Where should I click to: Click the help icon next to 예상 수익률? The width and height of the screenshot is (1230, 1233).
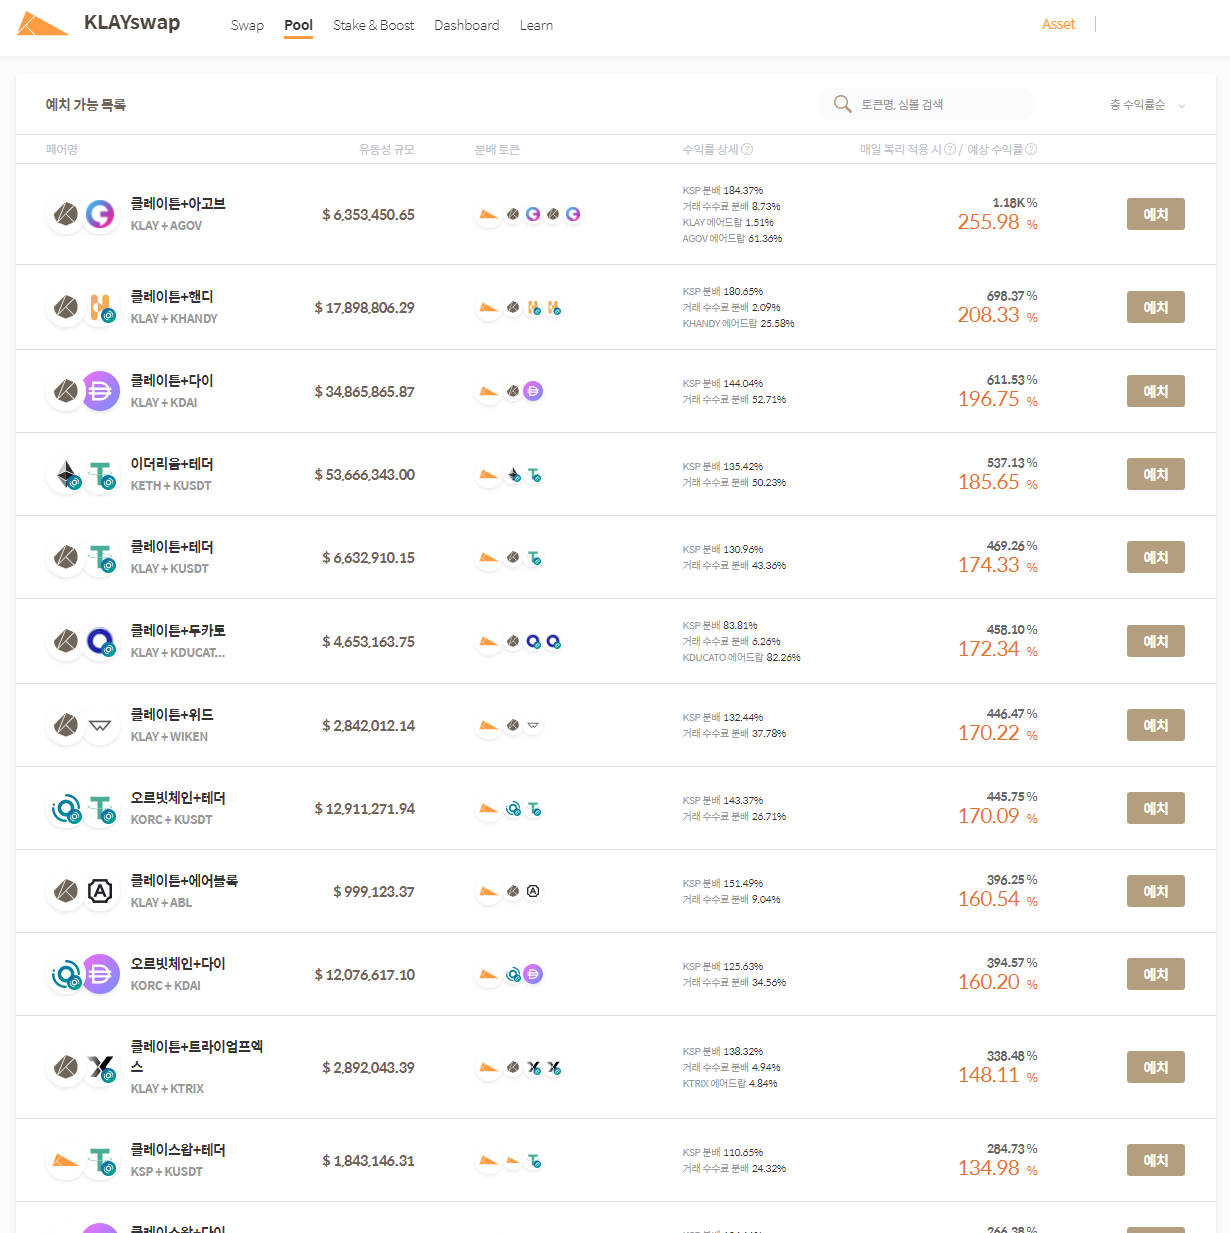pos(1032,149)
